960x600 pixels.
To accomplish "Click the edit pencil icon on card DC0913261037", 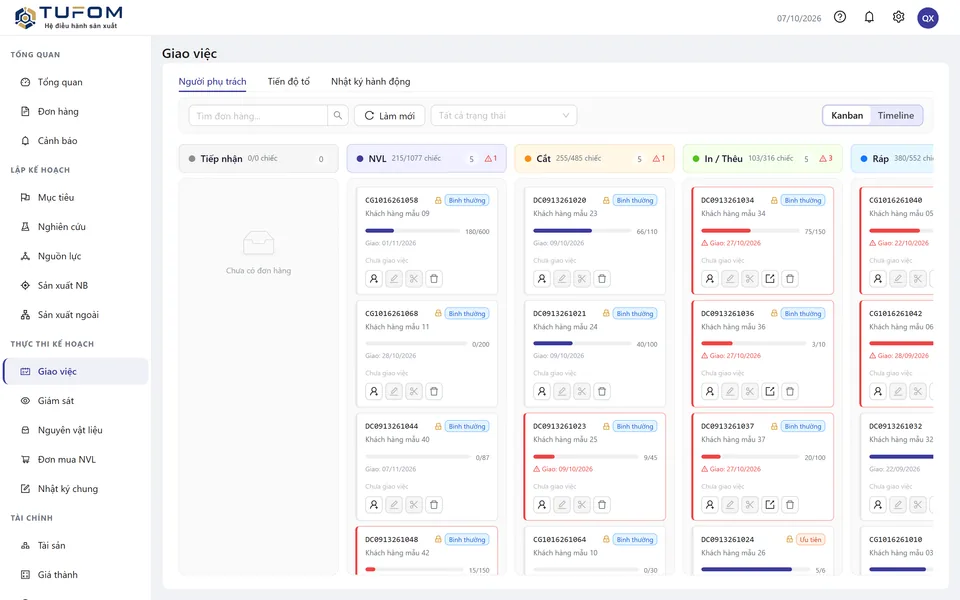I will click(x=729, y=504).
